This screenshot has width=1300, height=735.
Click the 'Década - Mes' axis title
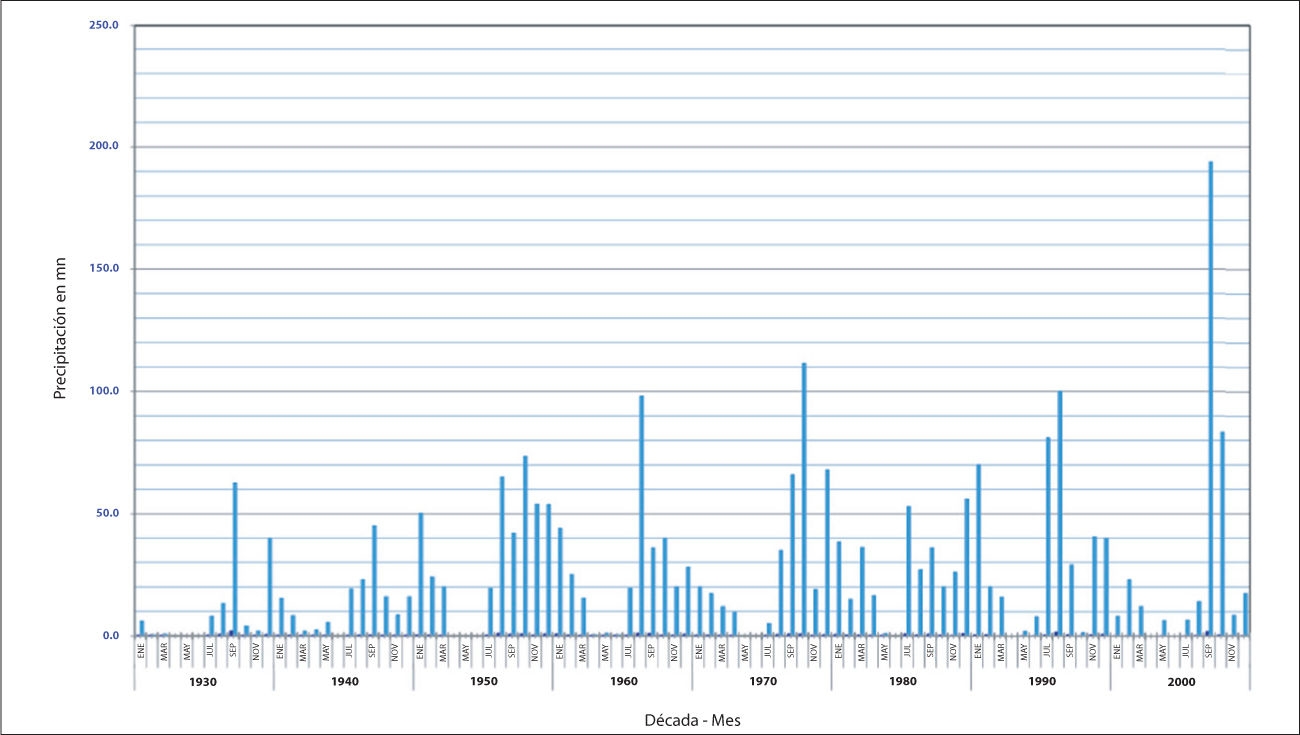pos(692,718)
